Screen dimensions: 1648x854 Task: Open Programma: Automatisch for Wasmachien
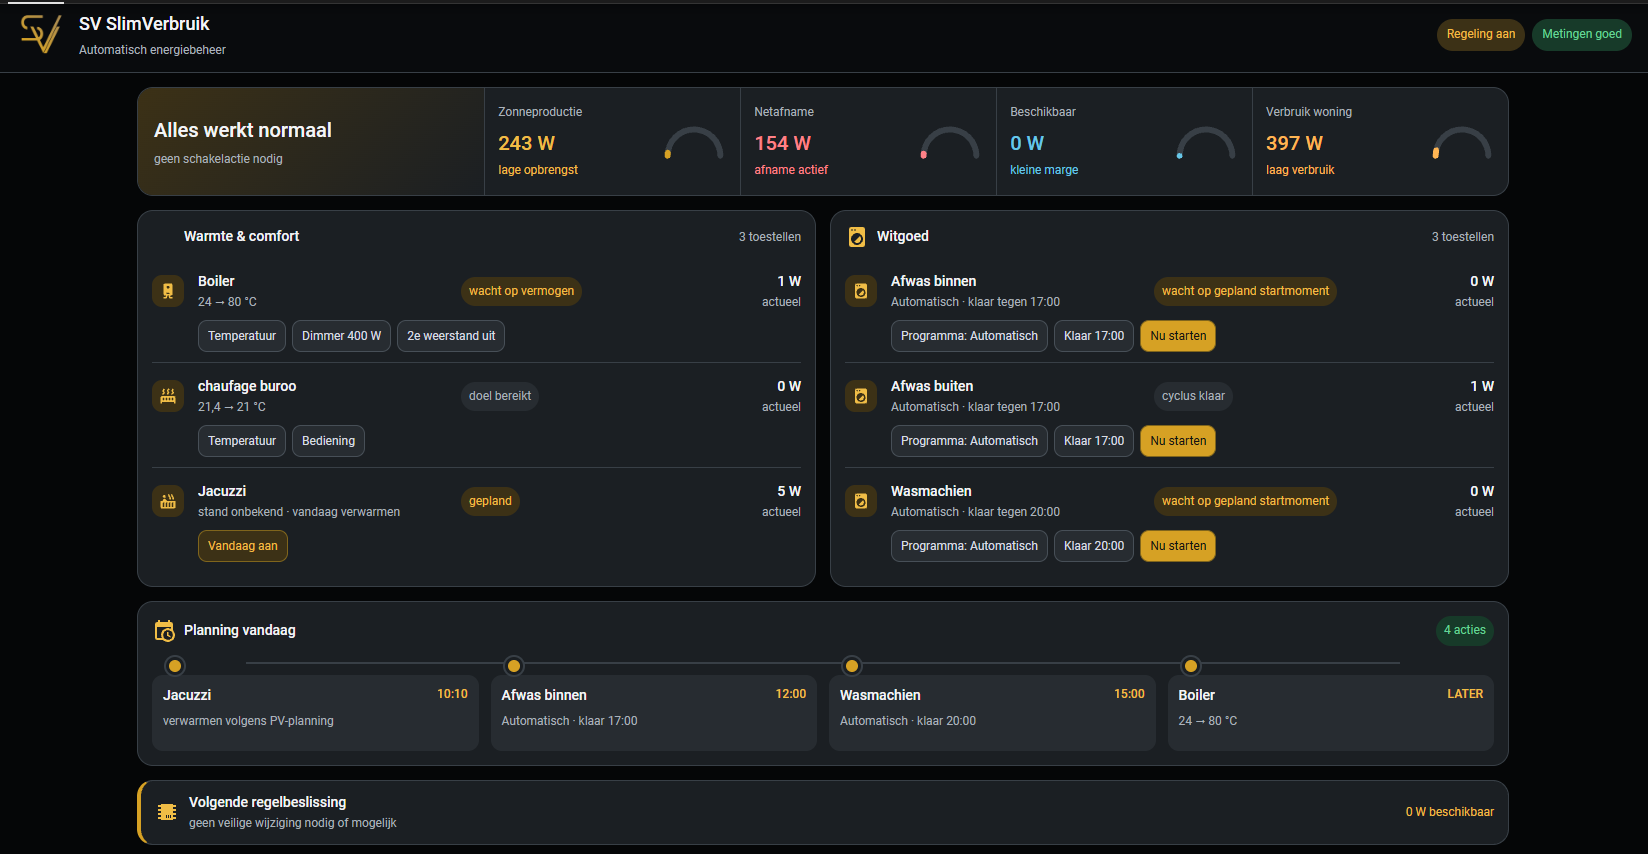pos(969,546)
